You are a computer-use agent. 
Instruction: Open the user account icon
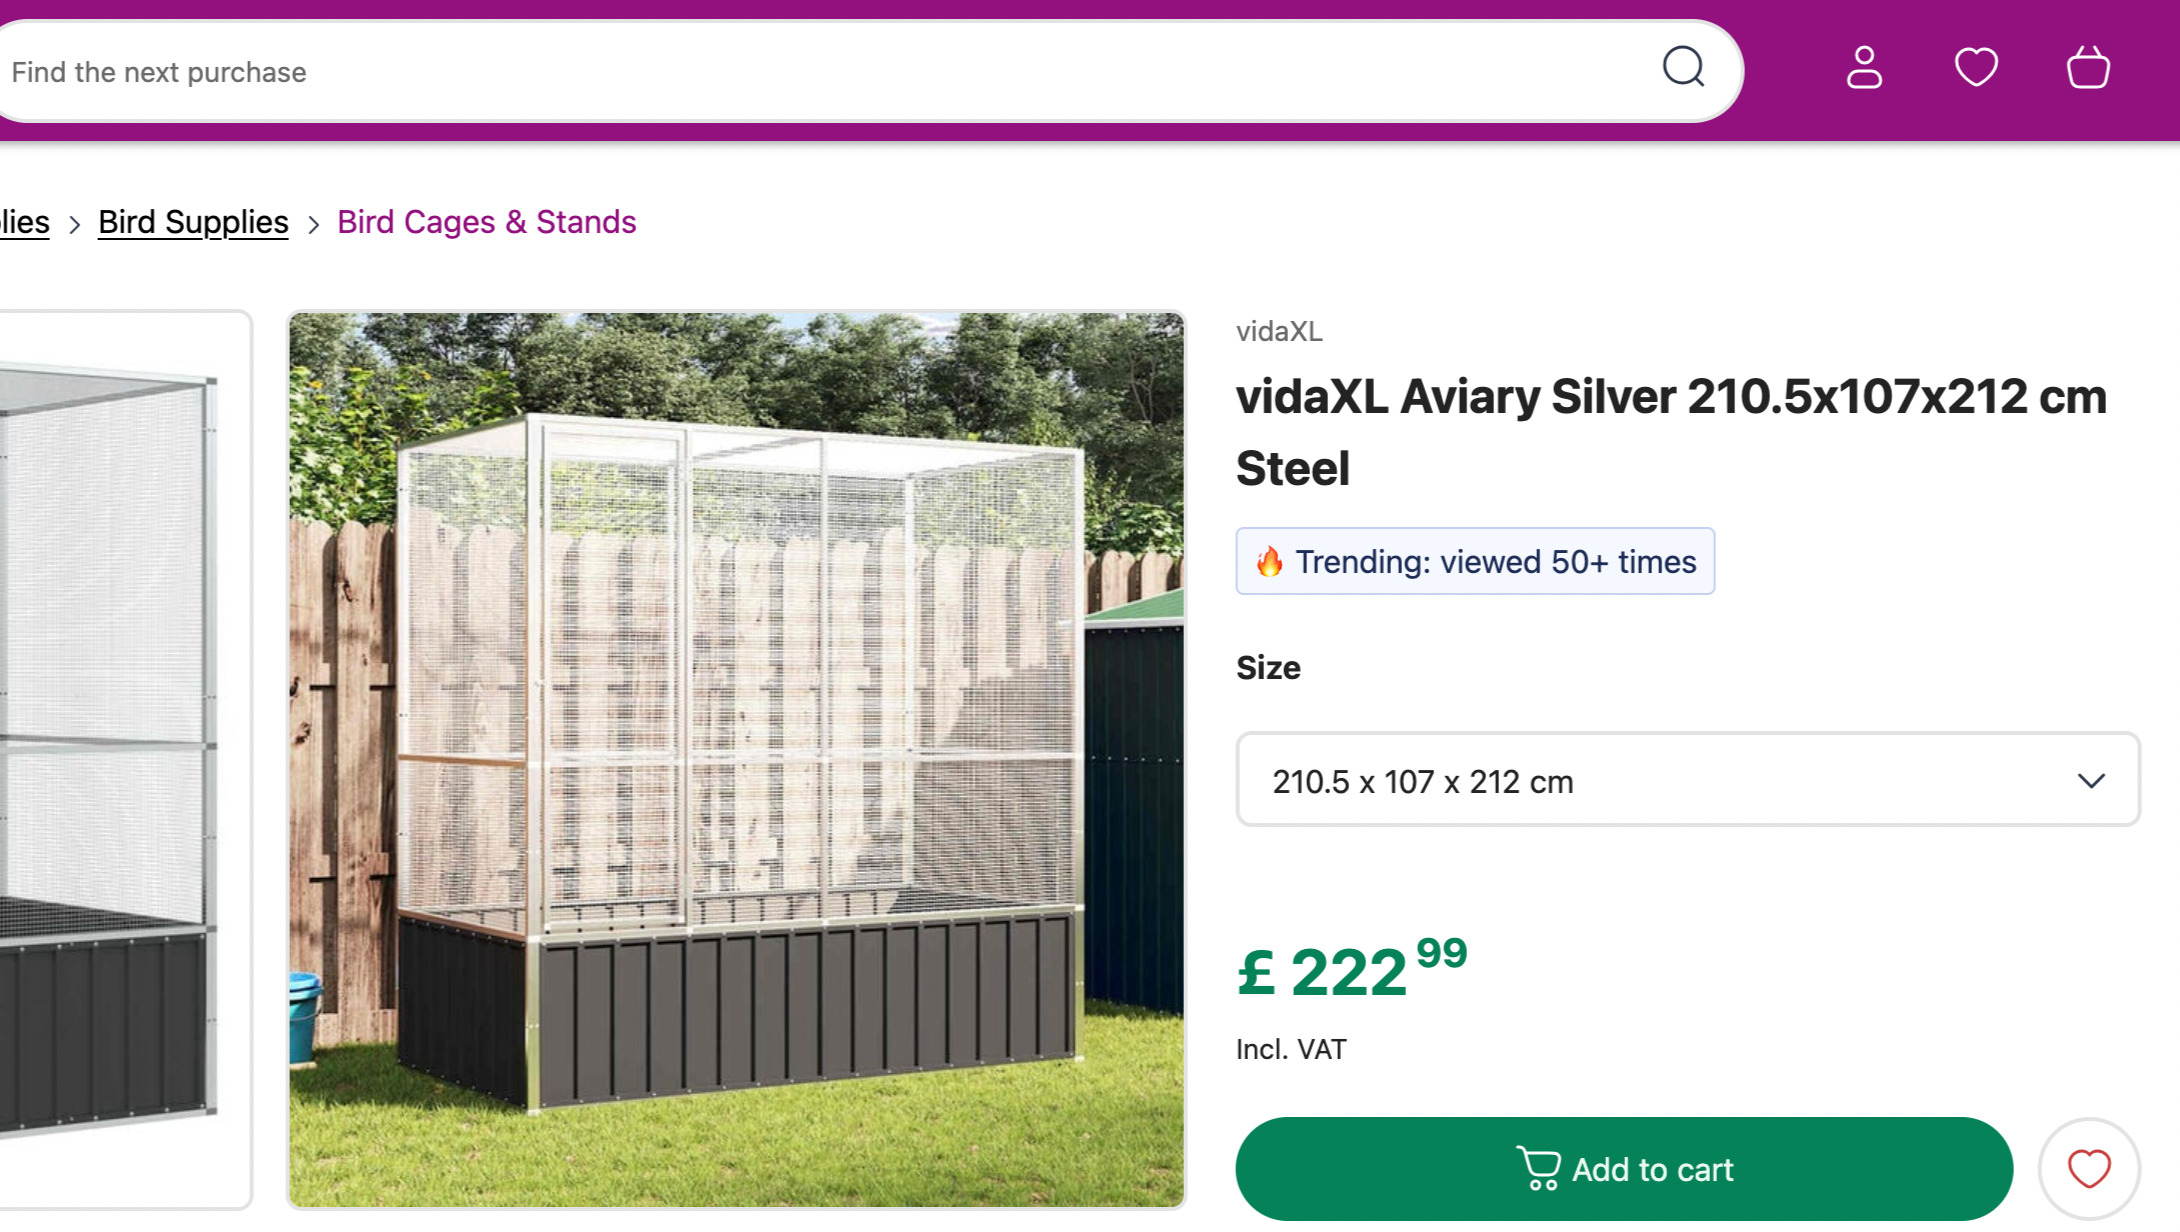click(x=1864, y=68)
